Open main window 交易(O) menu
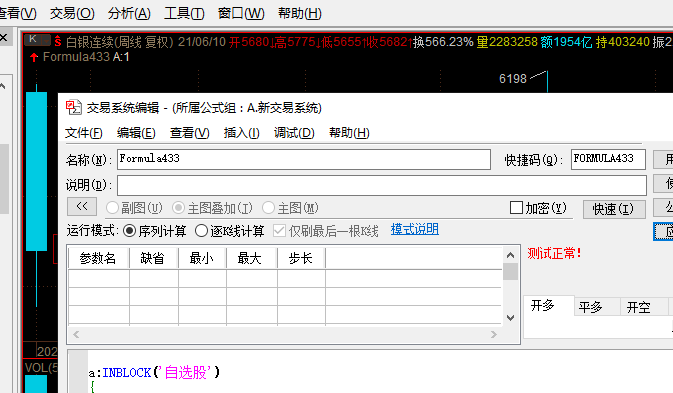The width and height of the screenshot is (673, 393). [72, 13]
